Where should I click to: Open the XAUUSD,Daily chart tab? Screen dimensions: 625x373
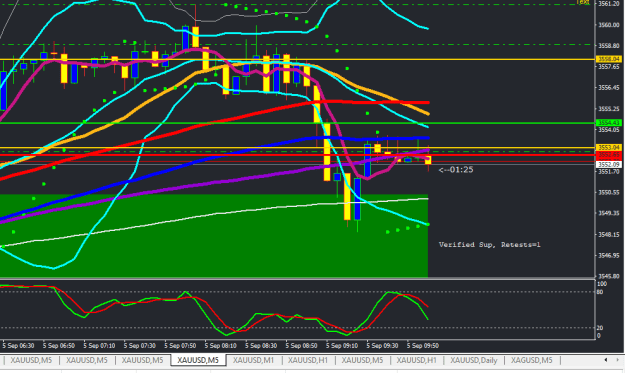tap(474, 360)
